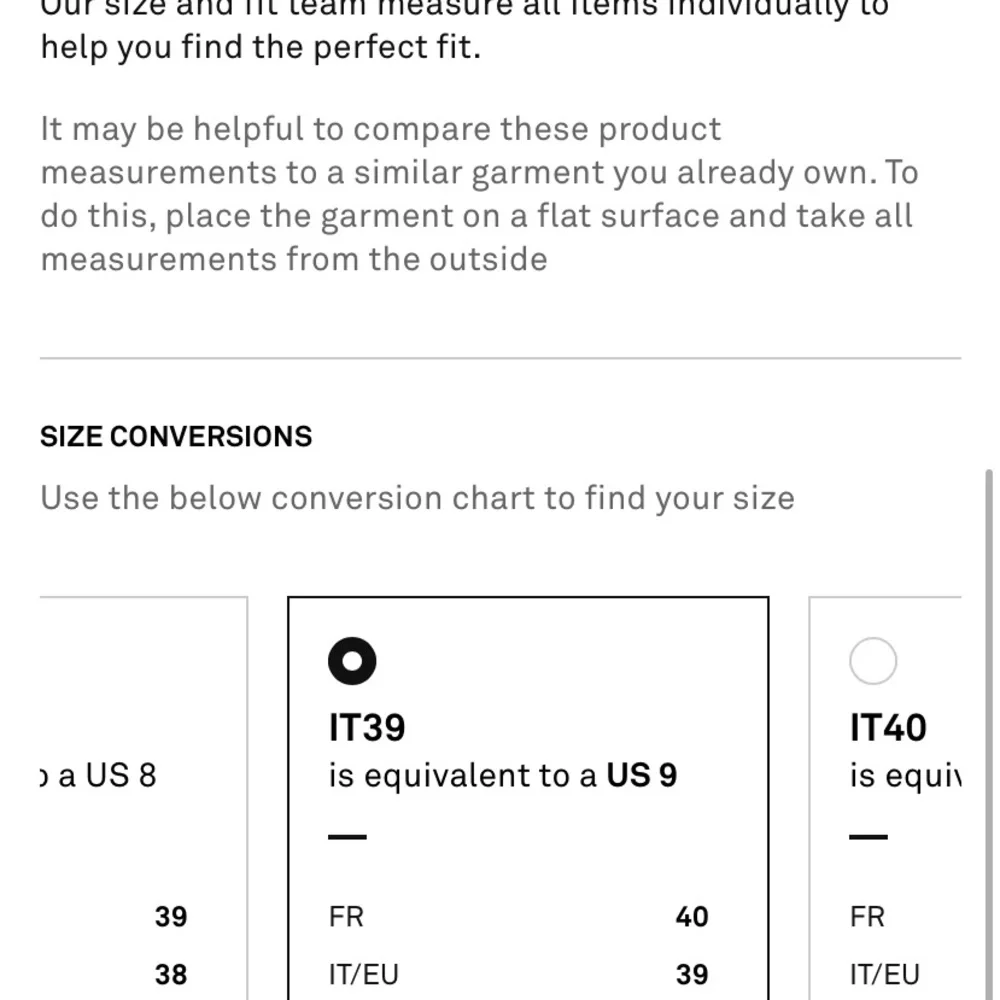Click the IT40 size heading
This screenshot has height=1000, width=1000.
tap(888, 727)
